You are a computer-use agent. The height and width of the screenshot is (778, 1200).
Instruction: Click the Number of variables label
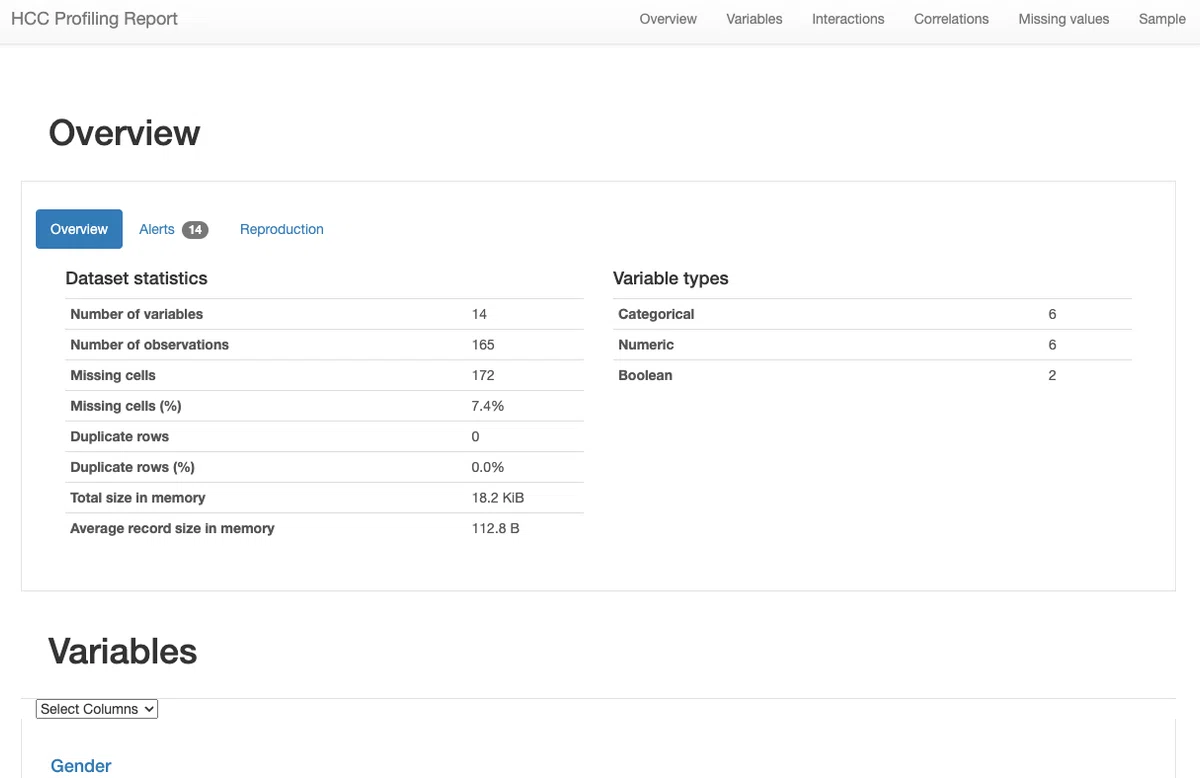click(136, 314)
